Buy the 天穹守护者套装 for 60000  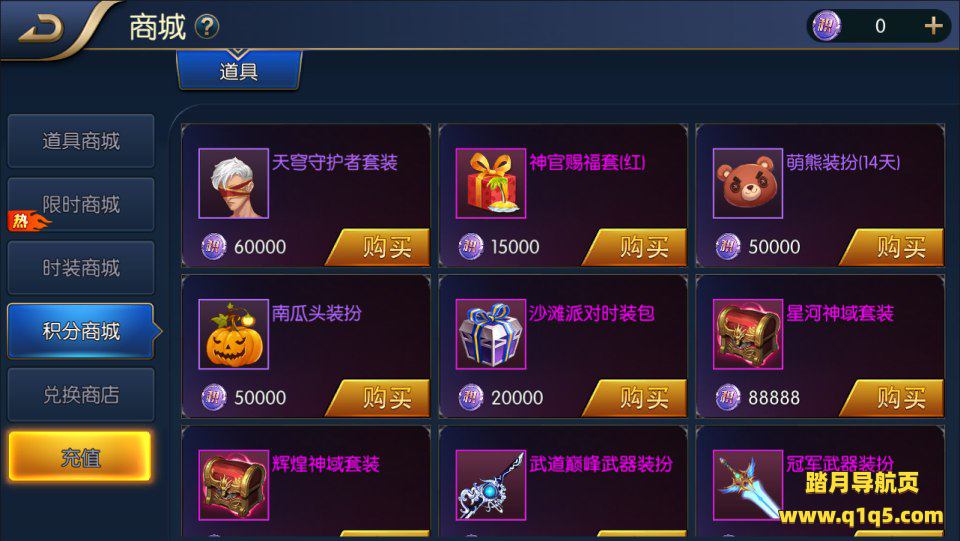pyautogui.click(x=380, y=247)
